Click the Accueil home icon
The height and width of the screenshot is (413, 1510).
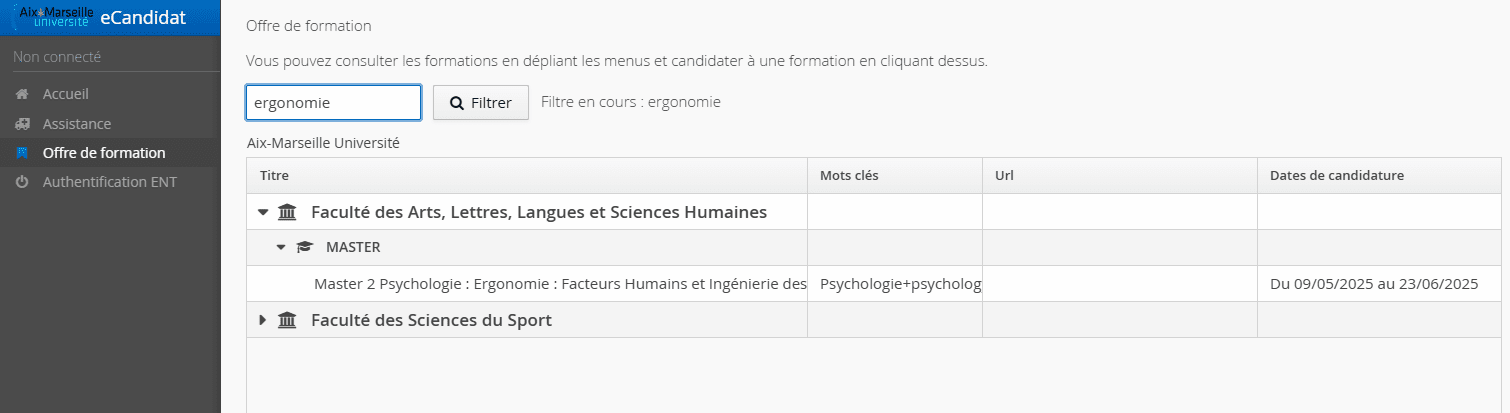coord(22,94)
